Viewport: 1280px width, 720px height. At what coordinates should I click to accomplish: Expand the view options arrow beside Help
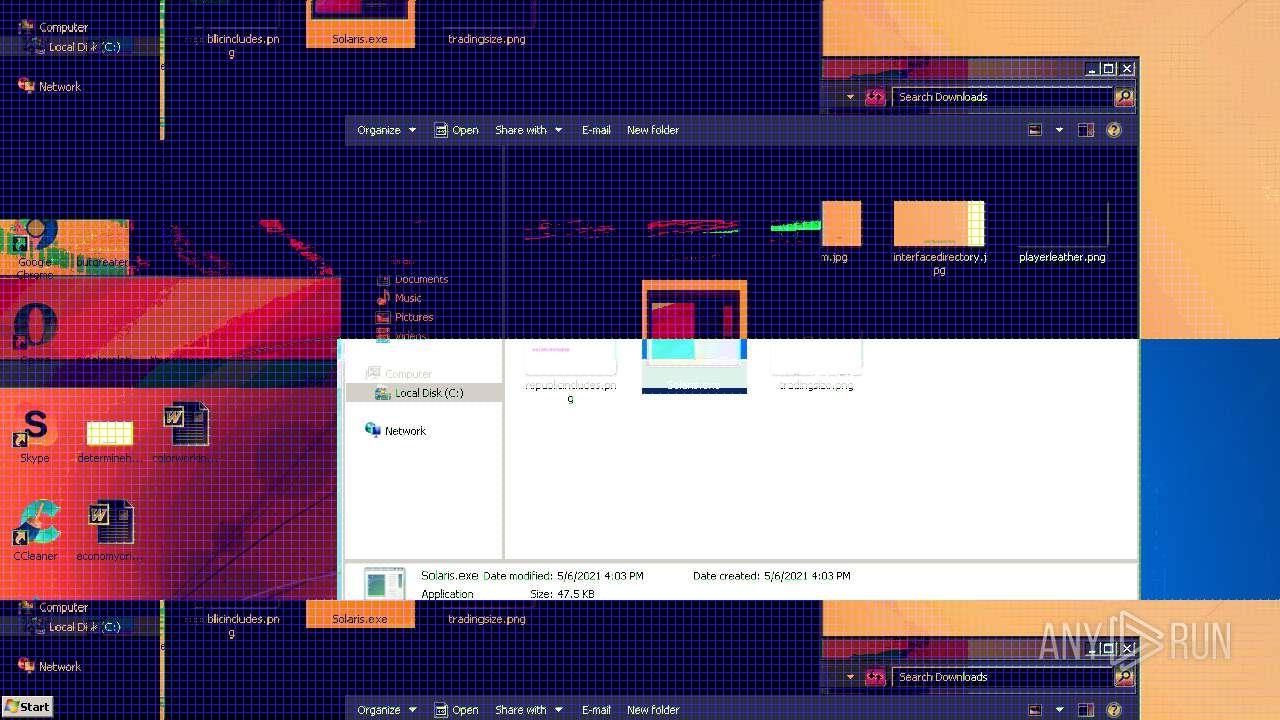pyautogui.click(x=1059, y=130)
